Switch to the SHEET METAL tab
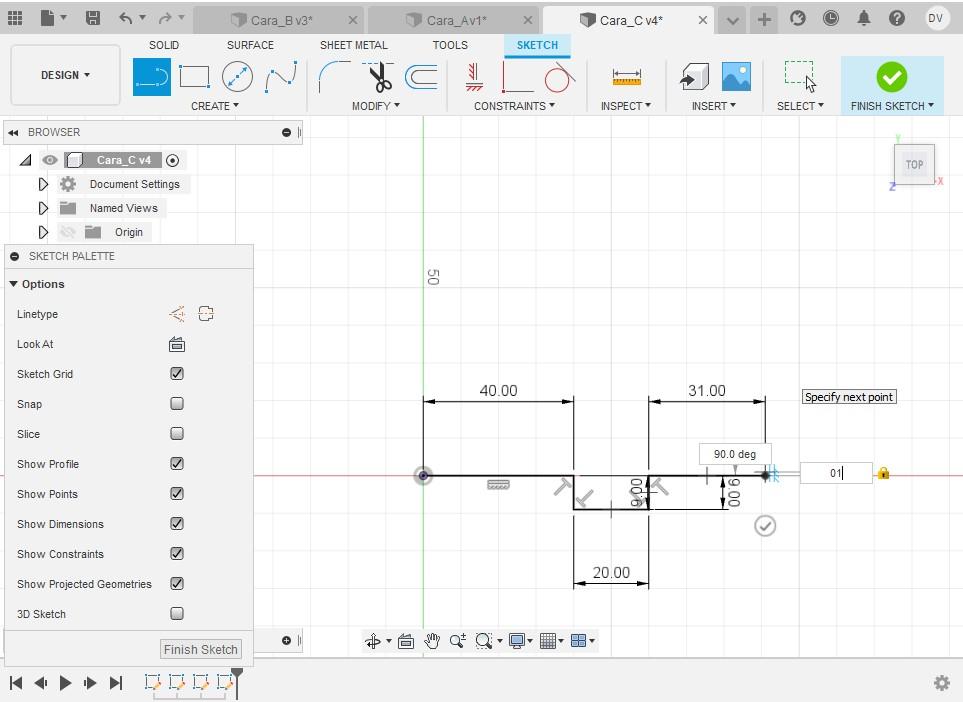Screen dimensions: 963x702 [x=354, y=45]
